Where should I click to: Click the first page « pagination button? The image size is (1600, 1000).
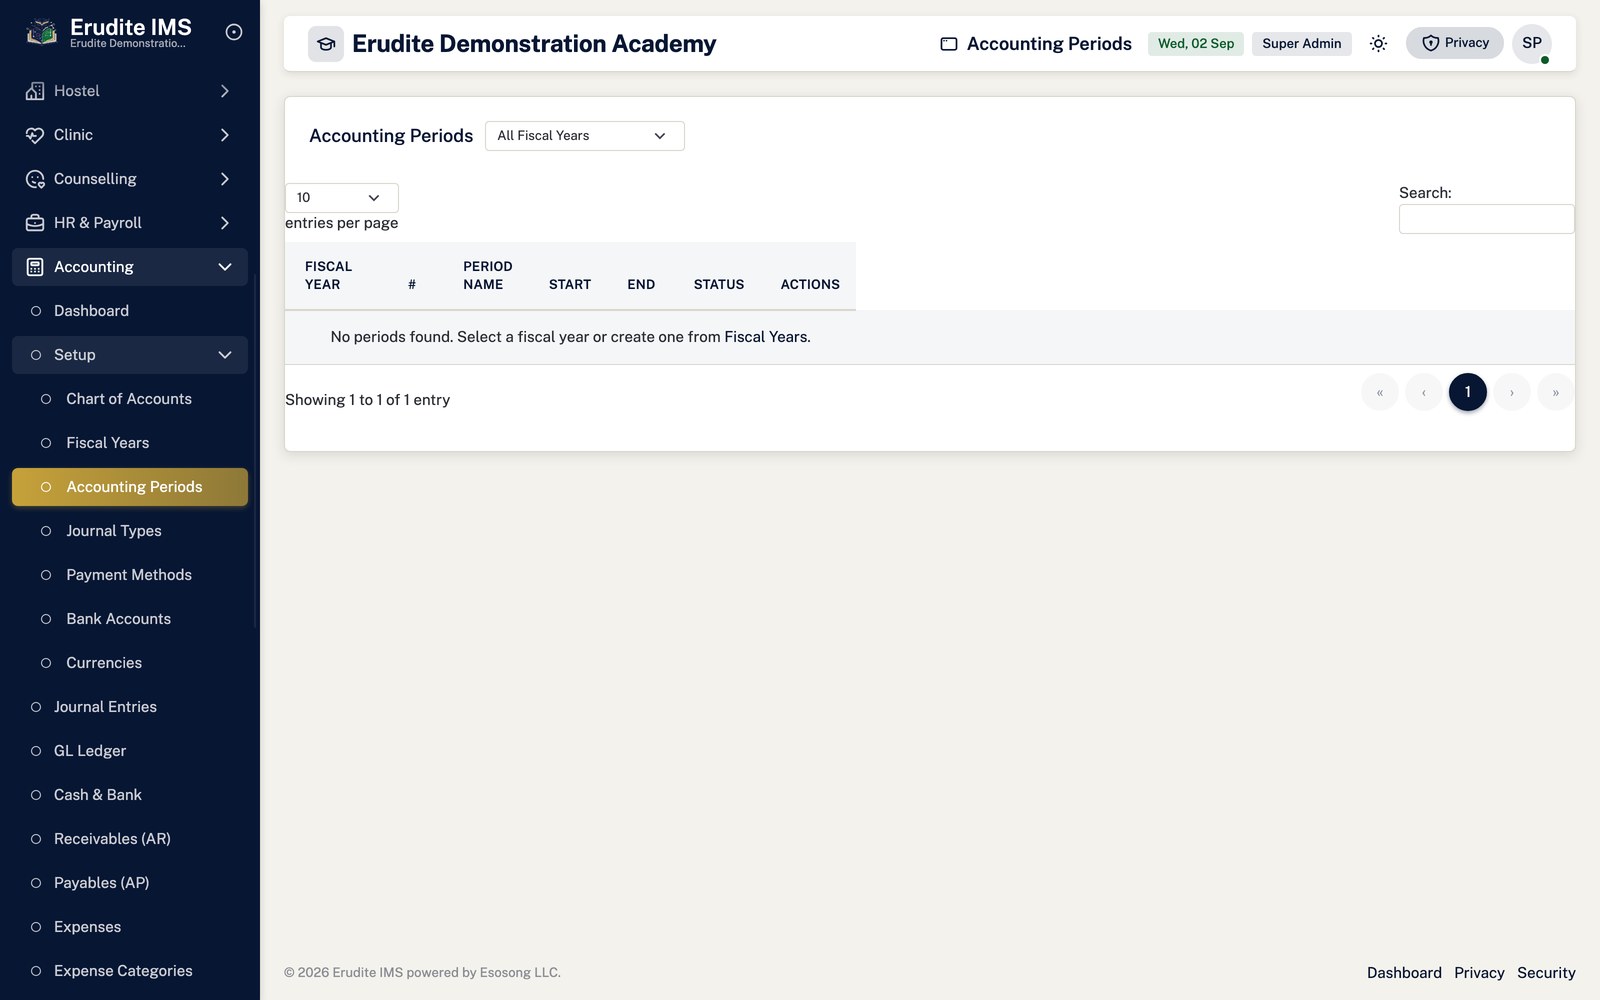coord(1380,392)
